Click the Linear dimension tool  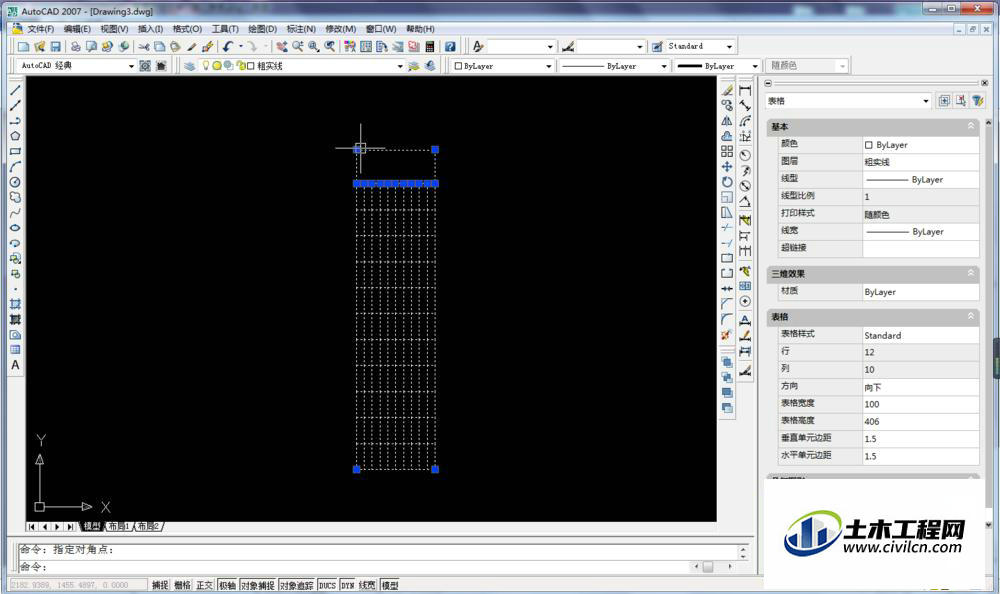[x=745, y=91]
